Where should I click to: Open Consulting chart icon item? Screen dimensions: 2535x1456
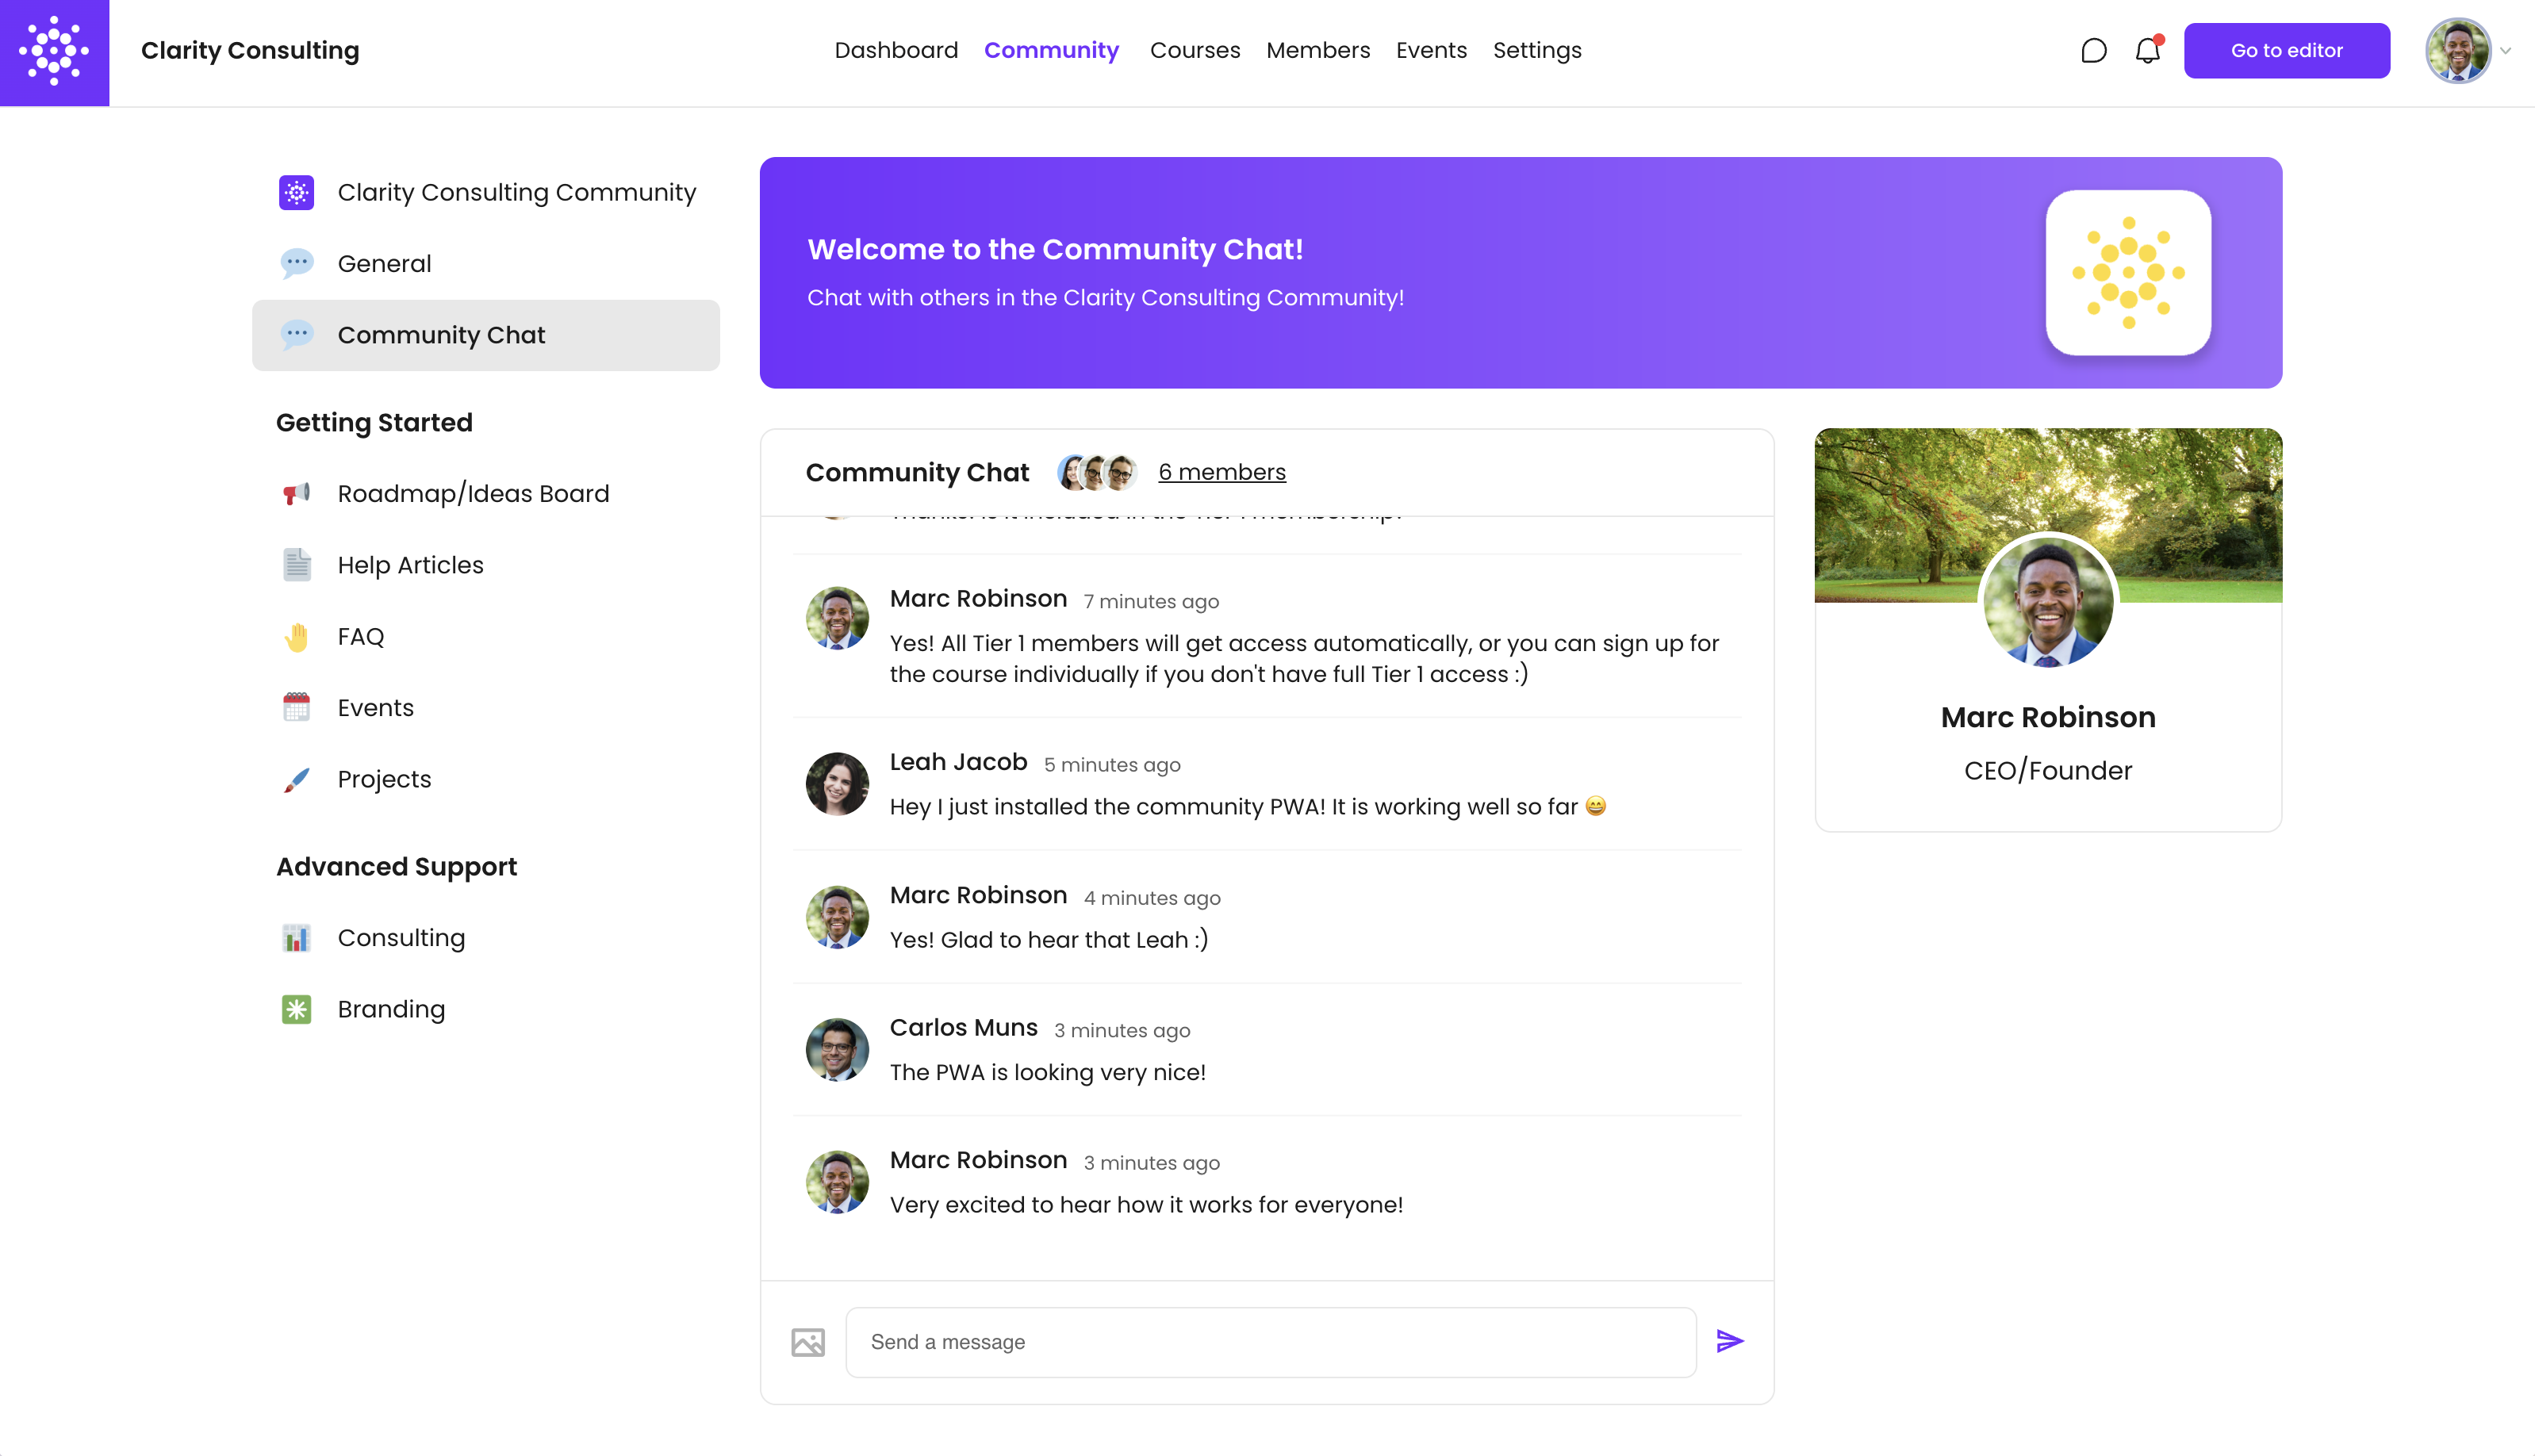[x=296, y=938]
